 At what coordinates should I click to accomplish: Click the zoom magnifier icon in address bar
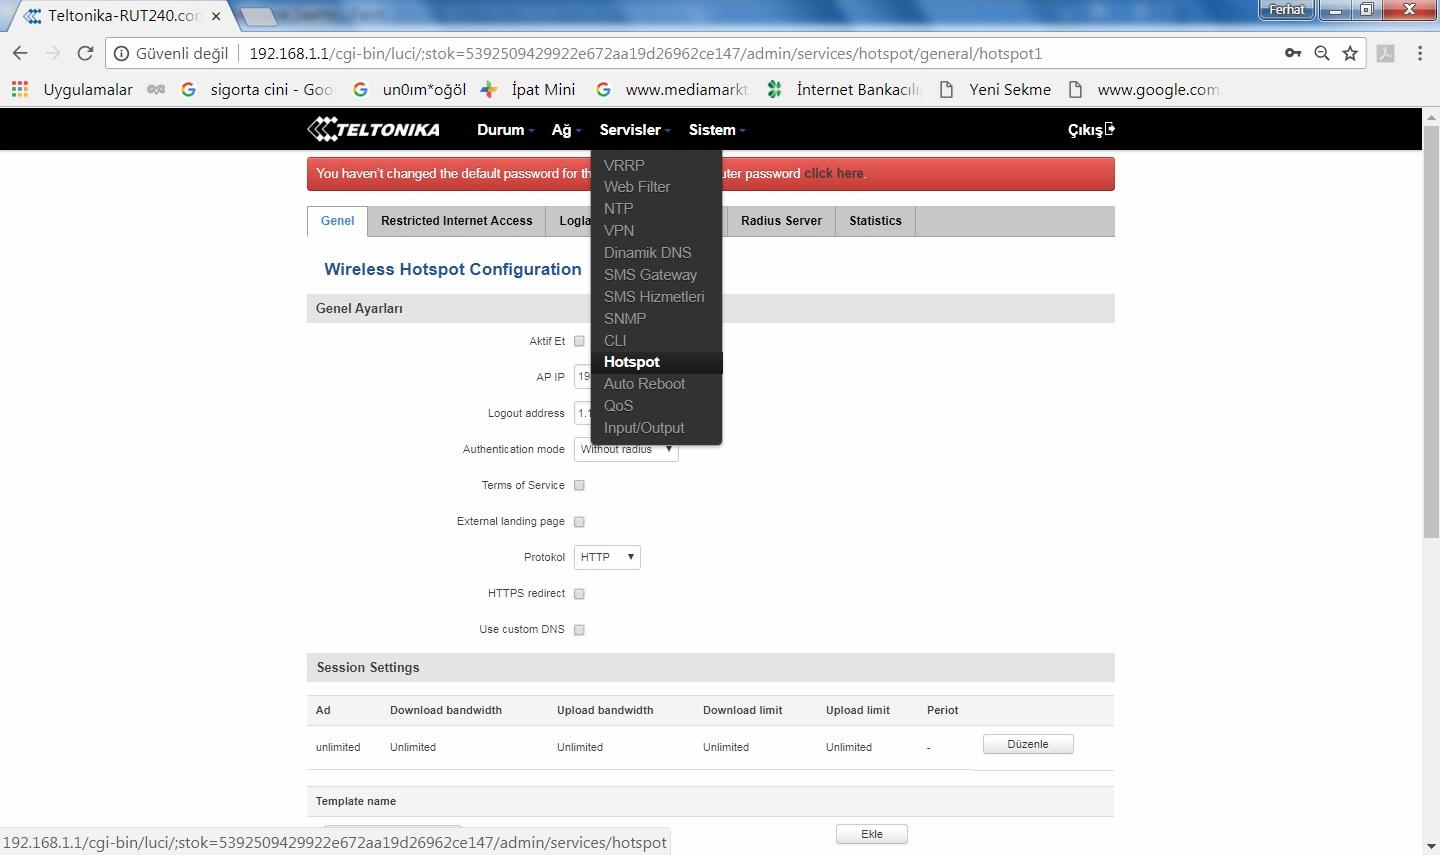(x=1321, y=53)
